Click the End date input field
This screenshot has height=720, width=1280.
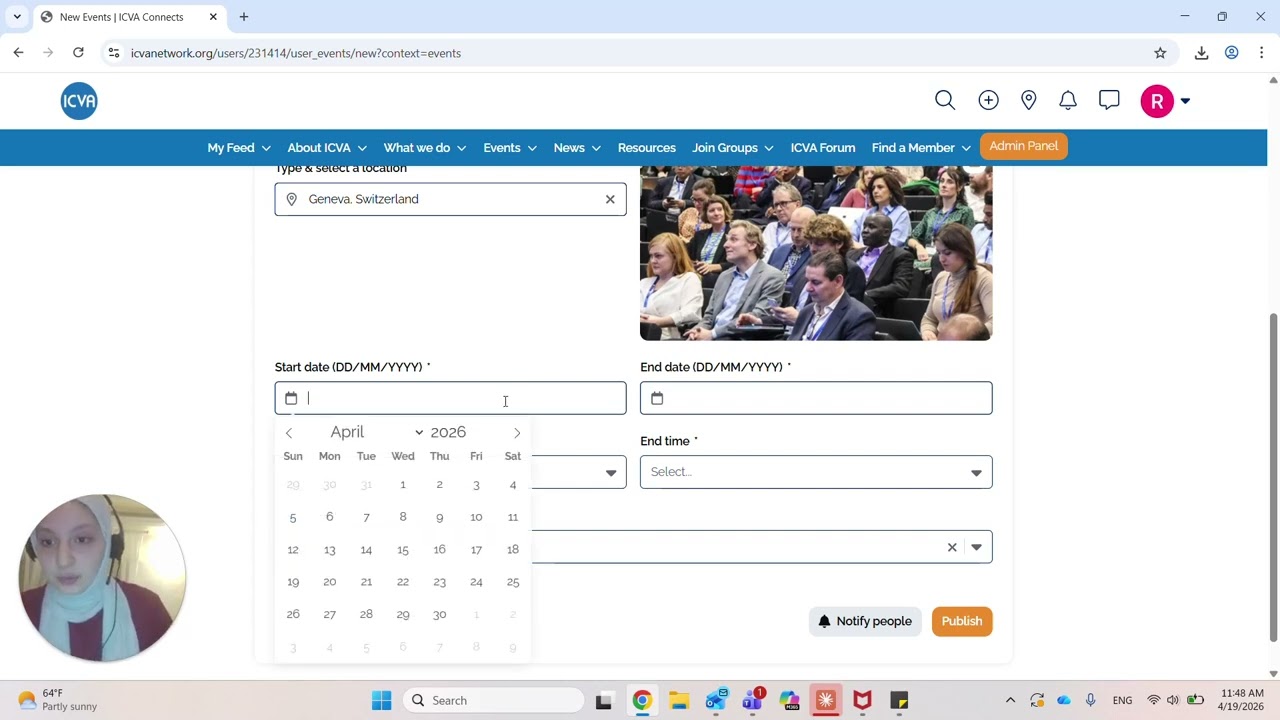pos(816,398)
